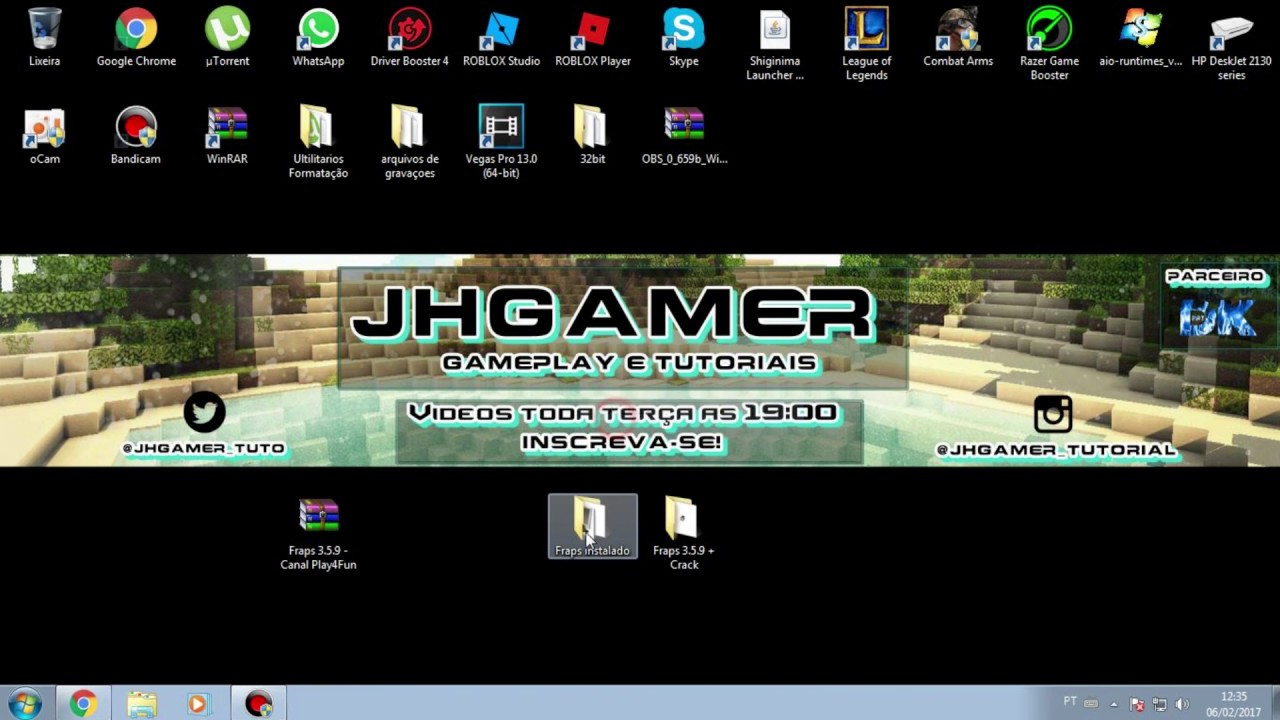
Task: Open the network connection tray icon
Action: tap(1159, 704)
